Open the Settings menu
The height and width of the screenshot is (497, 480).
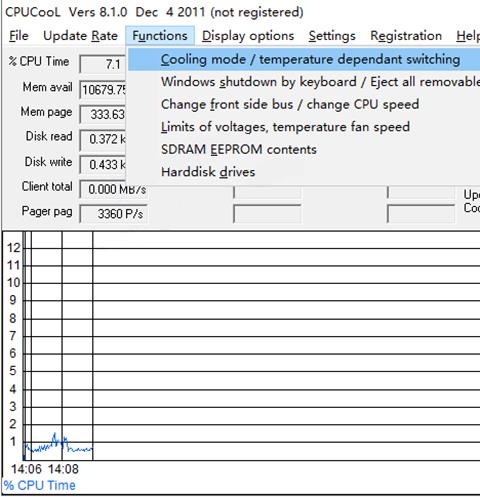tap(332, 36)
